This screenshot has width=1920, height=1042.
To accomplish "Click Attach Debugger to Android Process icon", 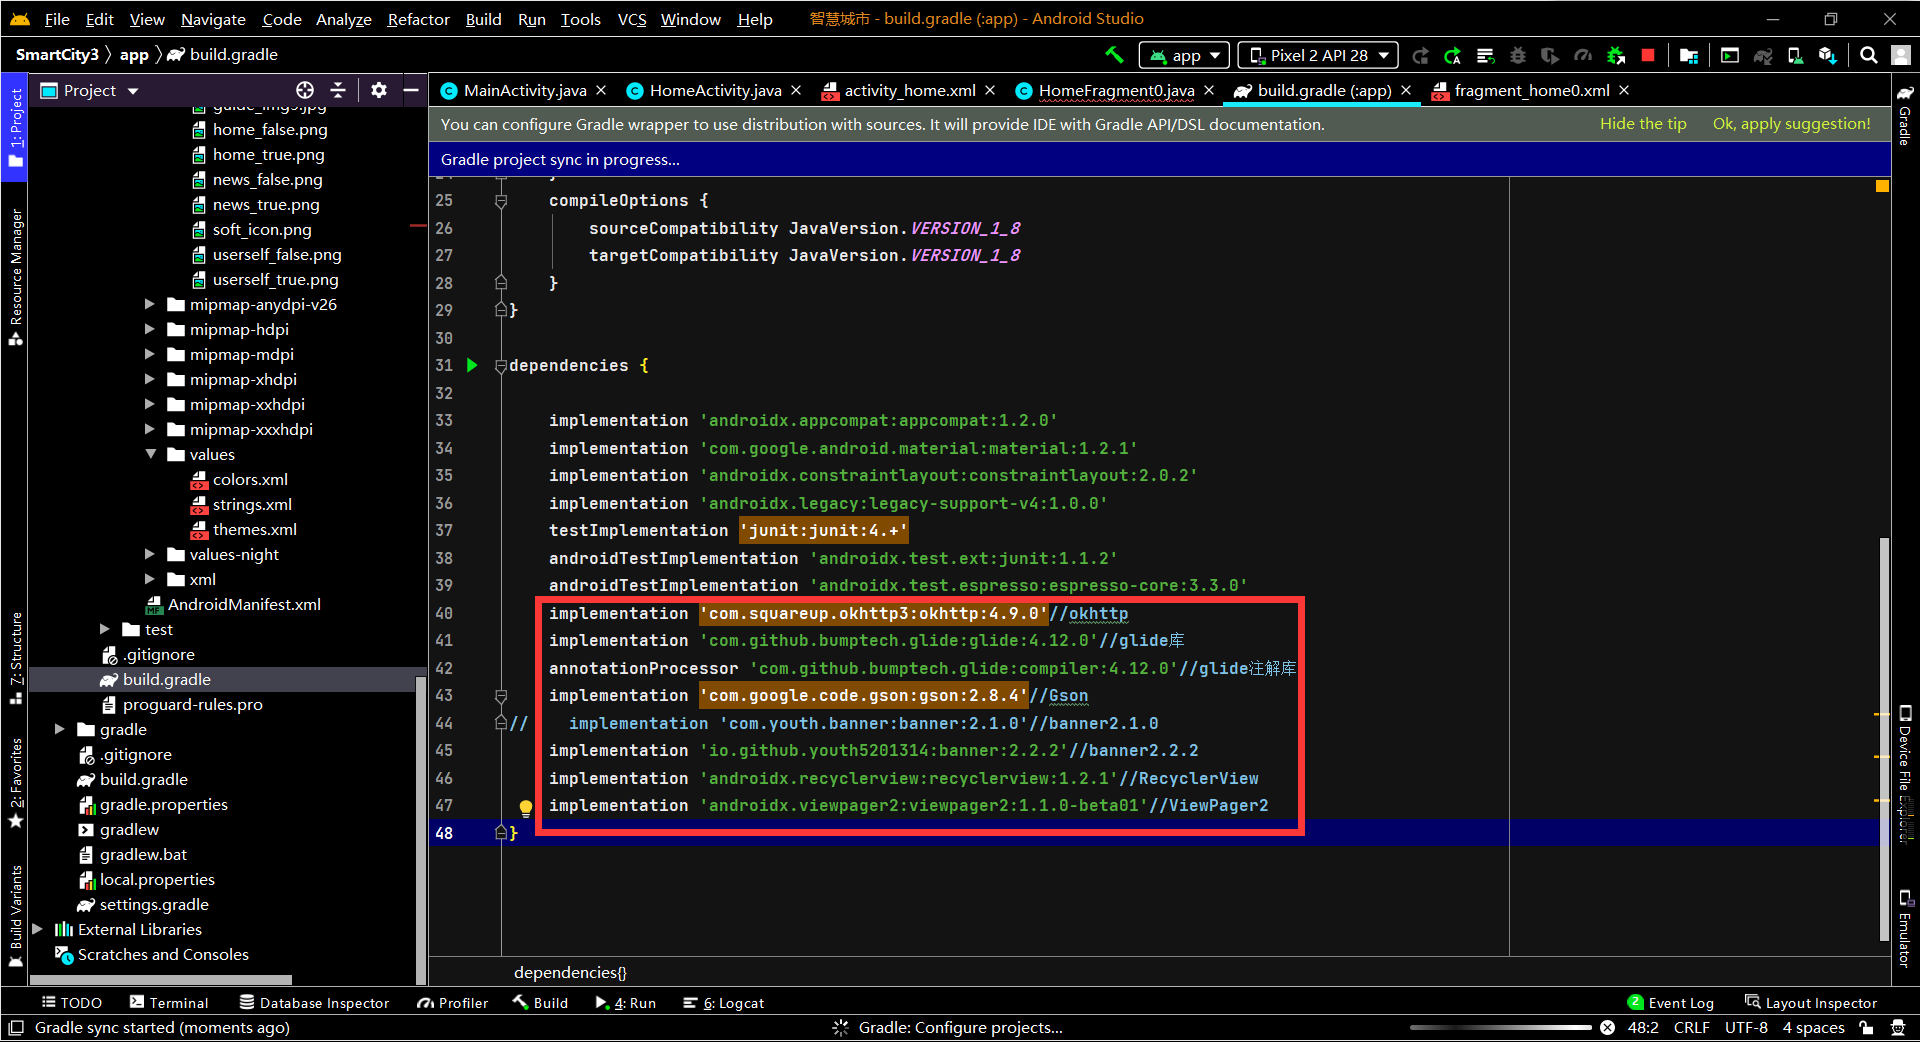I will click(x=1615, y=55).
